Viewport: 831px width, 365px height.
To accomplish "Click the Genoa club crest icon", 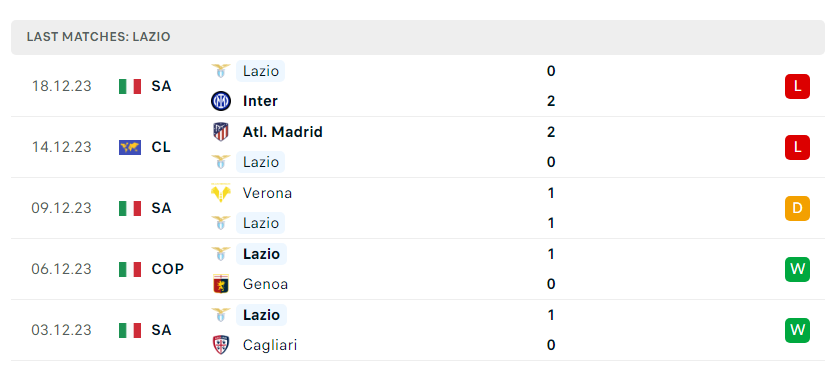I will pos(220,284).
